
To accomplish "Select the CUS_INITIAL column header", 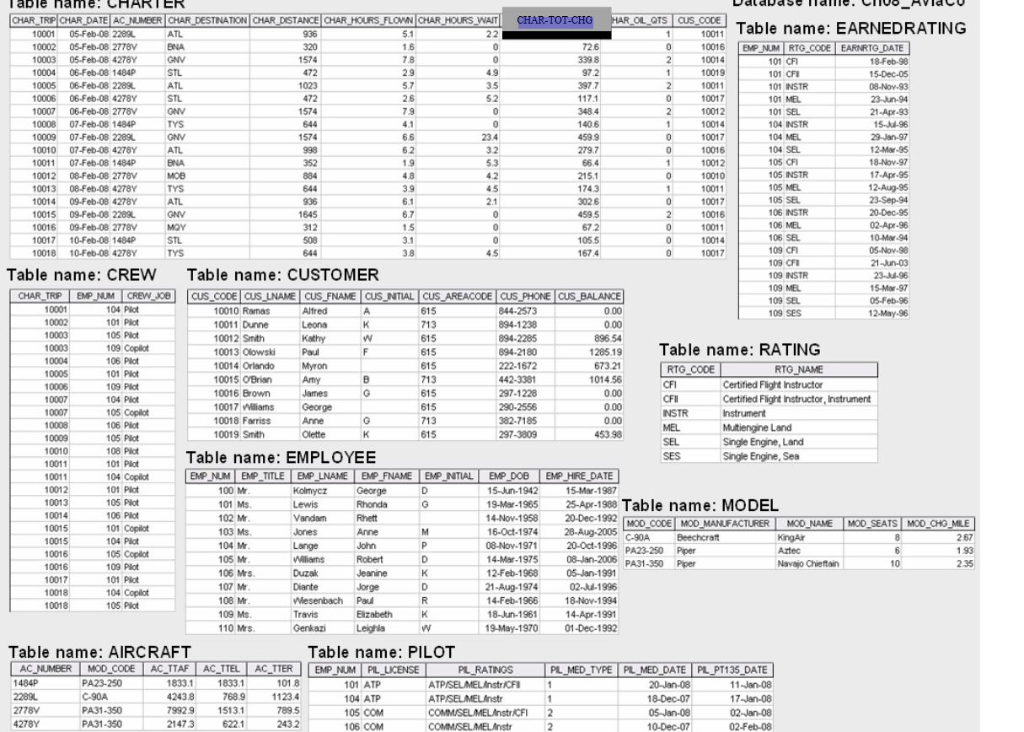I will tap(389, 296).
